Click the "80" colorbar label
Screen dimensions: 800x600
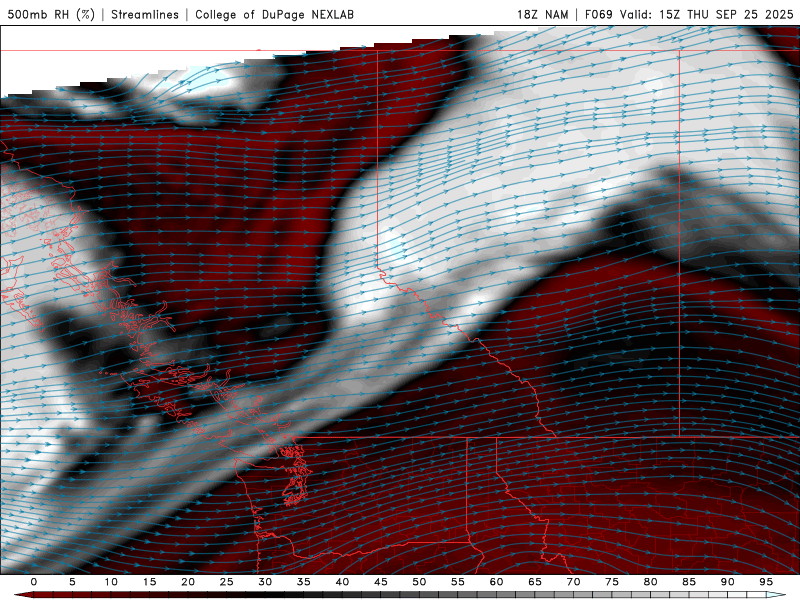(650, 582)
